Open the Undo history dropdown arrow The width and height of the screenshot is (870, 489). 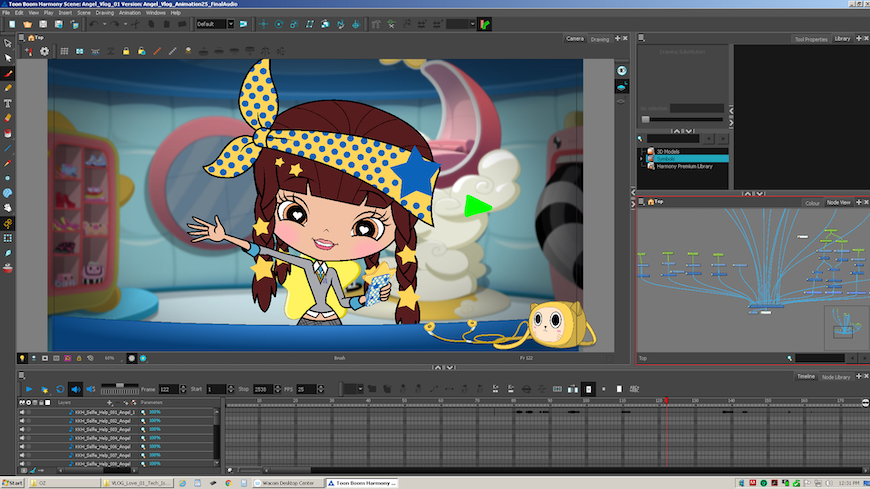[104, 24]
